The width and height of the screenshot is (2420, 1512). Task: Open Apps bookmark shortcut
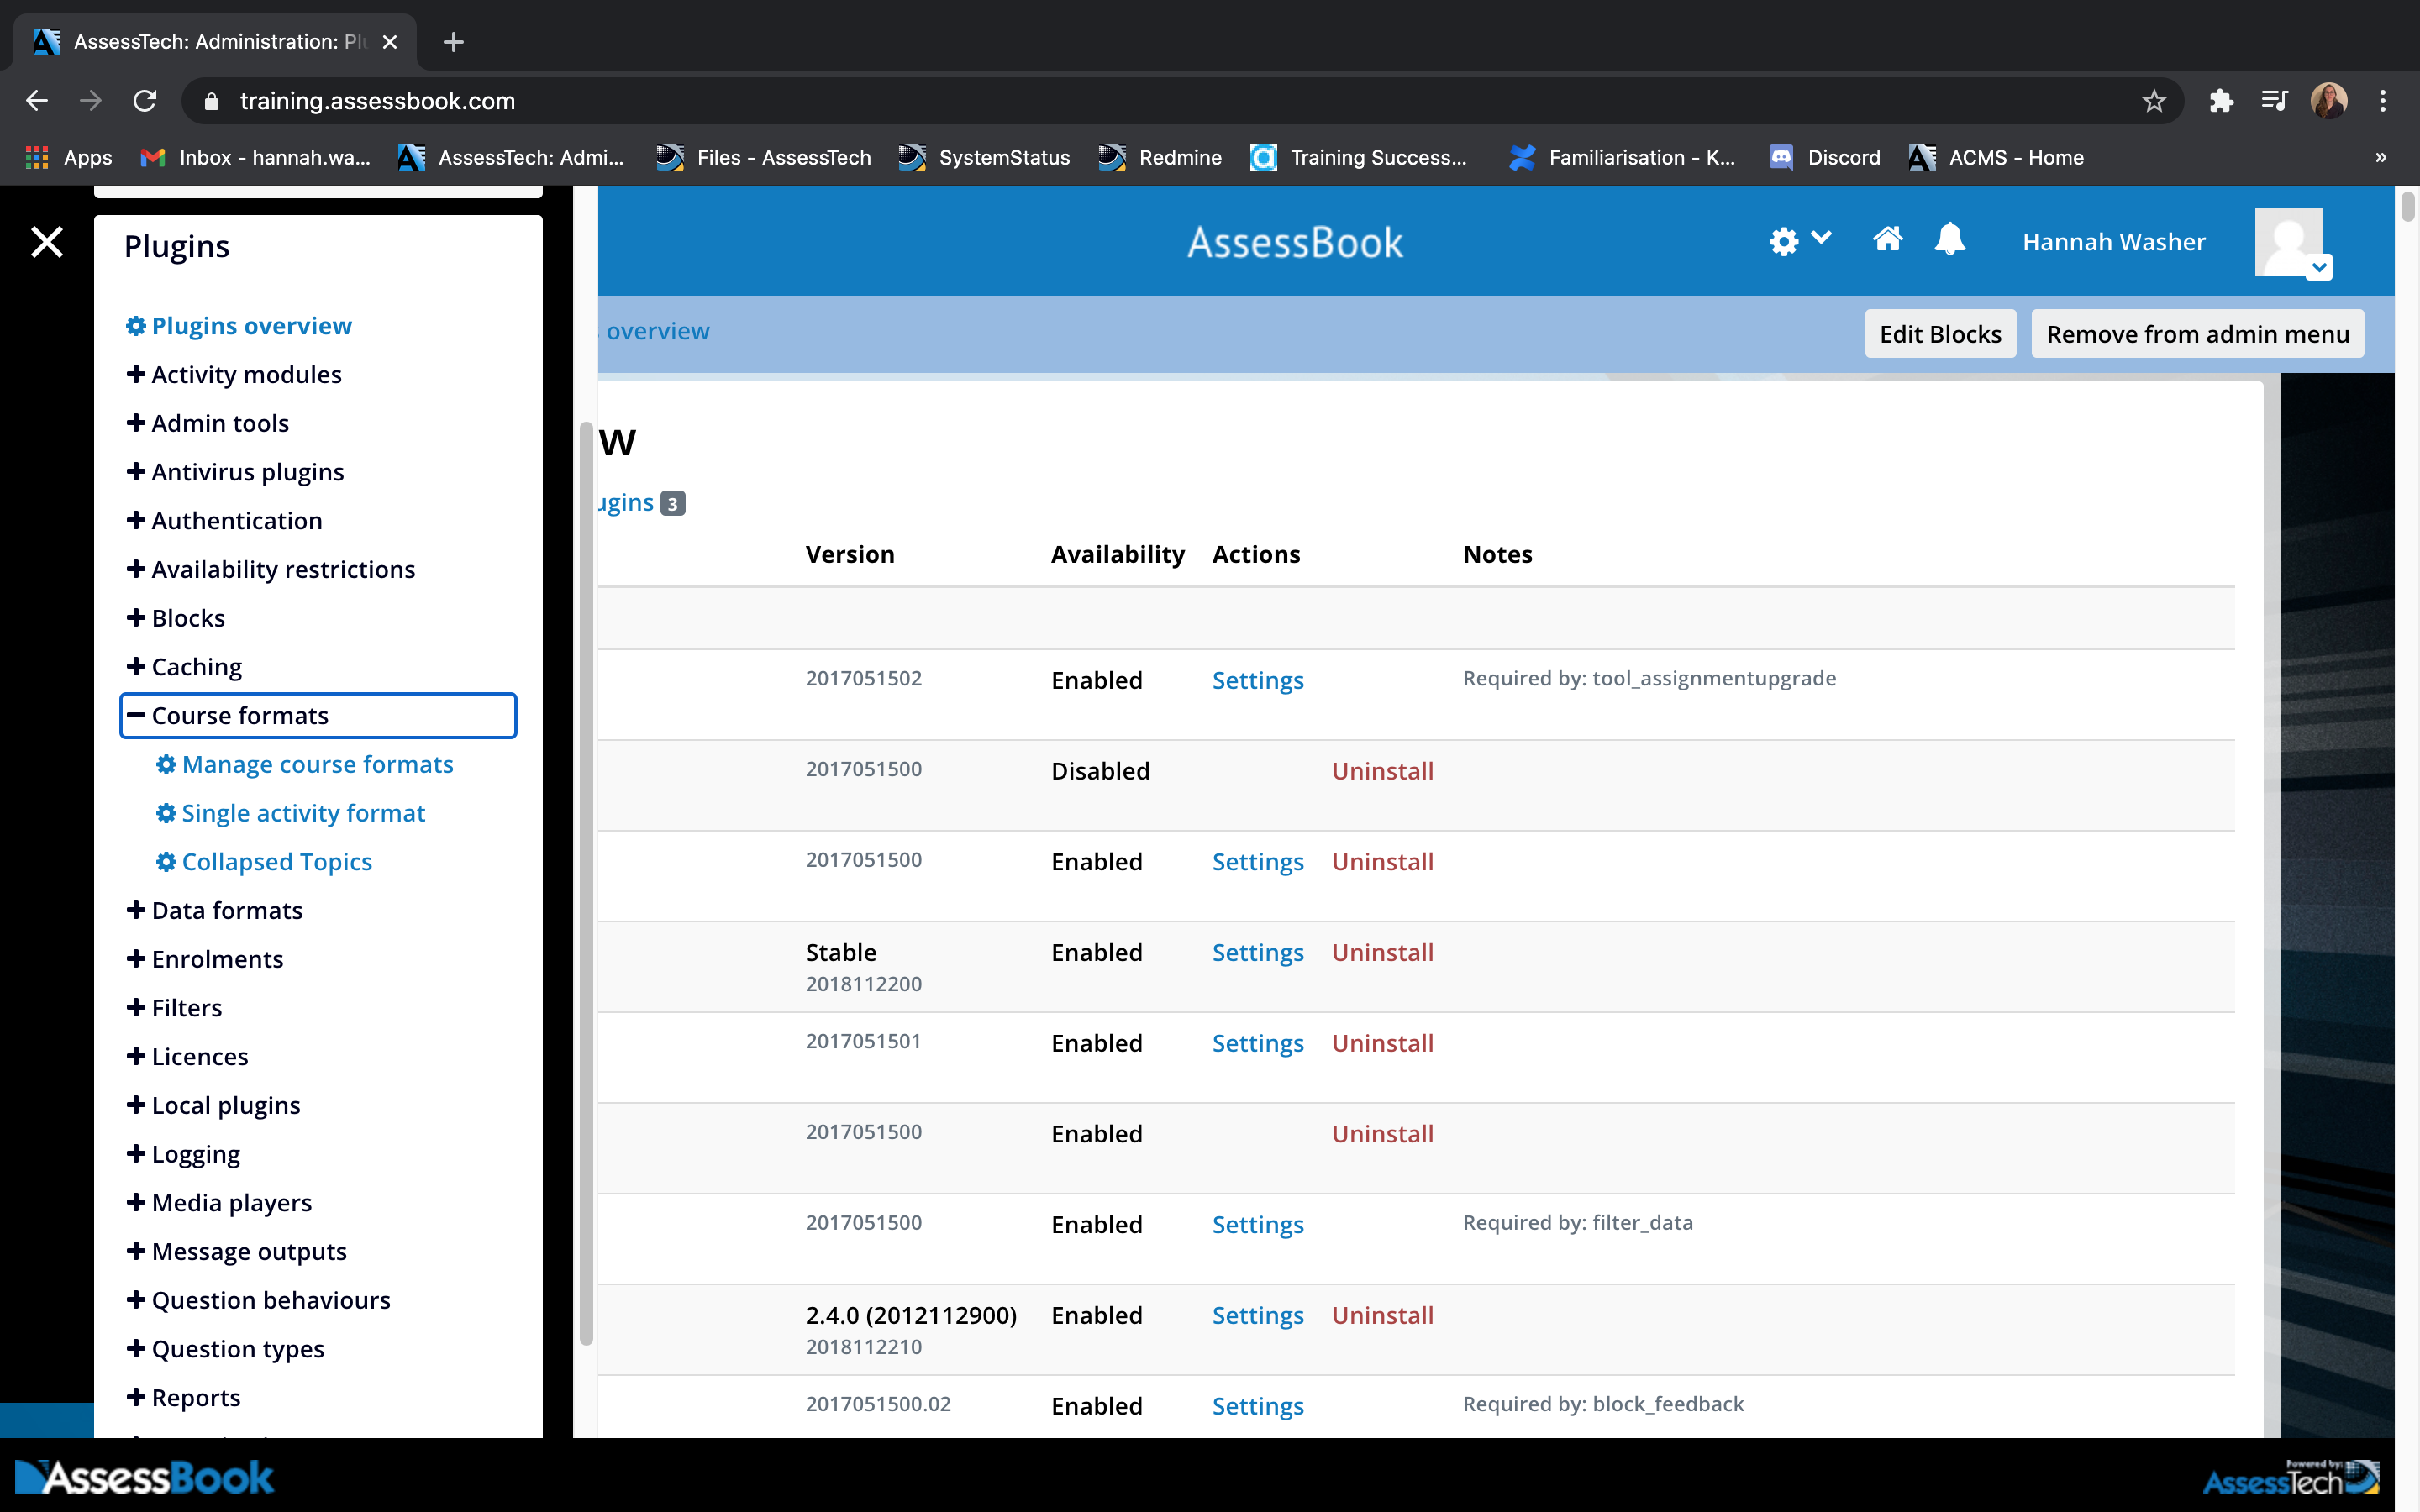pos(68,158)
